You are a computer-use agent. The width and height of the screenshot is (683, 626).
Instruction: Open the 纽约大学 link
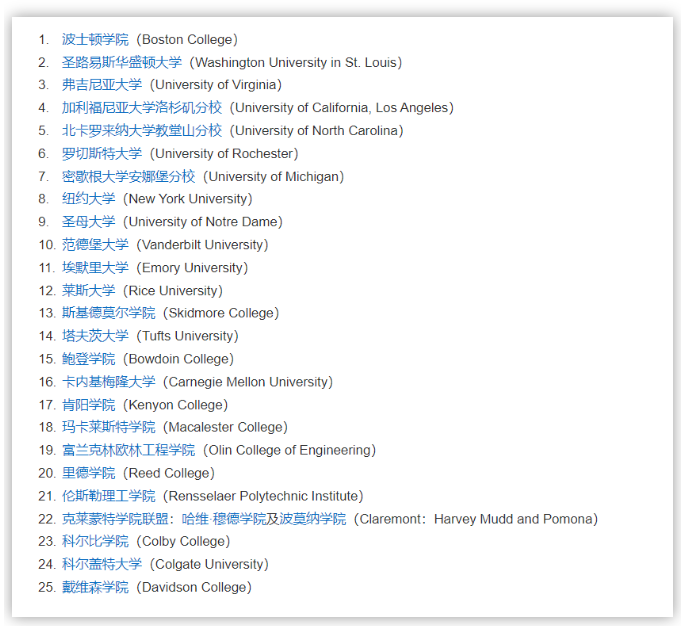point(89,199)
